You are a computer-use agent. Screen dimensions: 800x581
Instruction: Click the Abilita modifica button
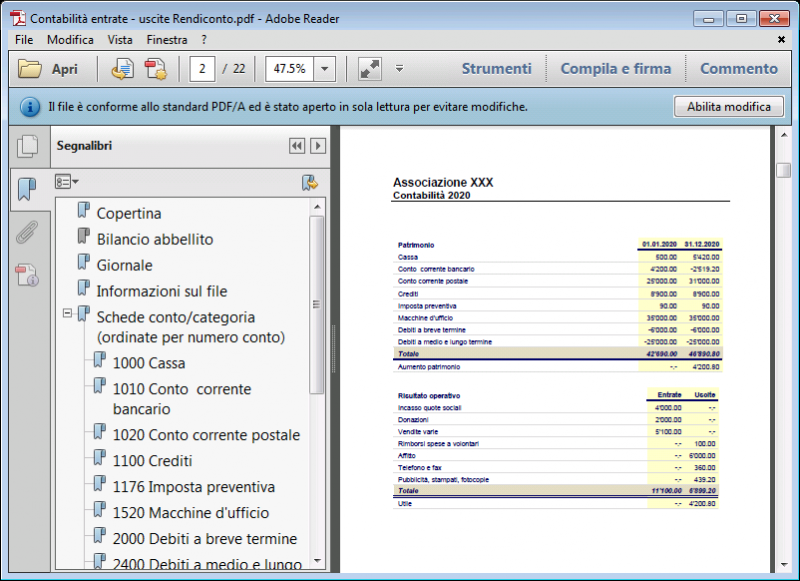[x=729, y=107]
